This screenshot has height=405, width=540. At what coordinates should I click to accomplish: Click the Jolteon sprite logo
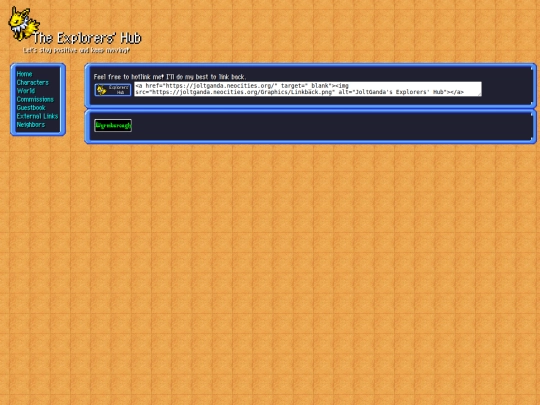tap(23, 23)
